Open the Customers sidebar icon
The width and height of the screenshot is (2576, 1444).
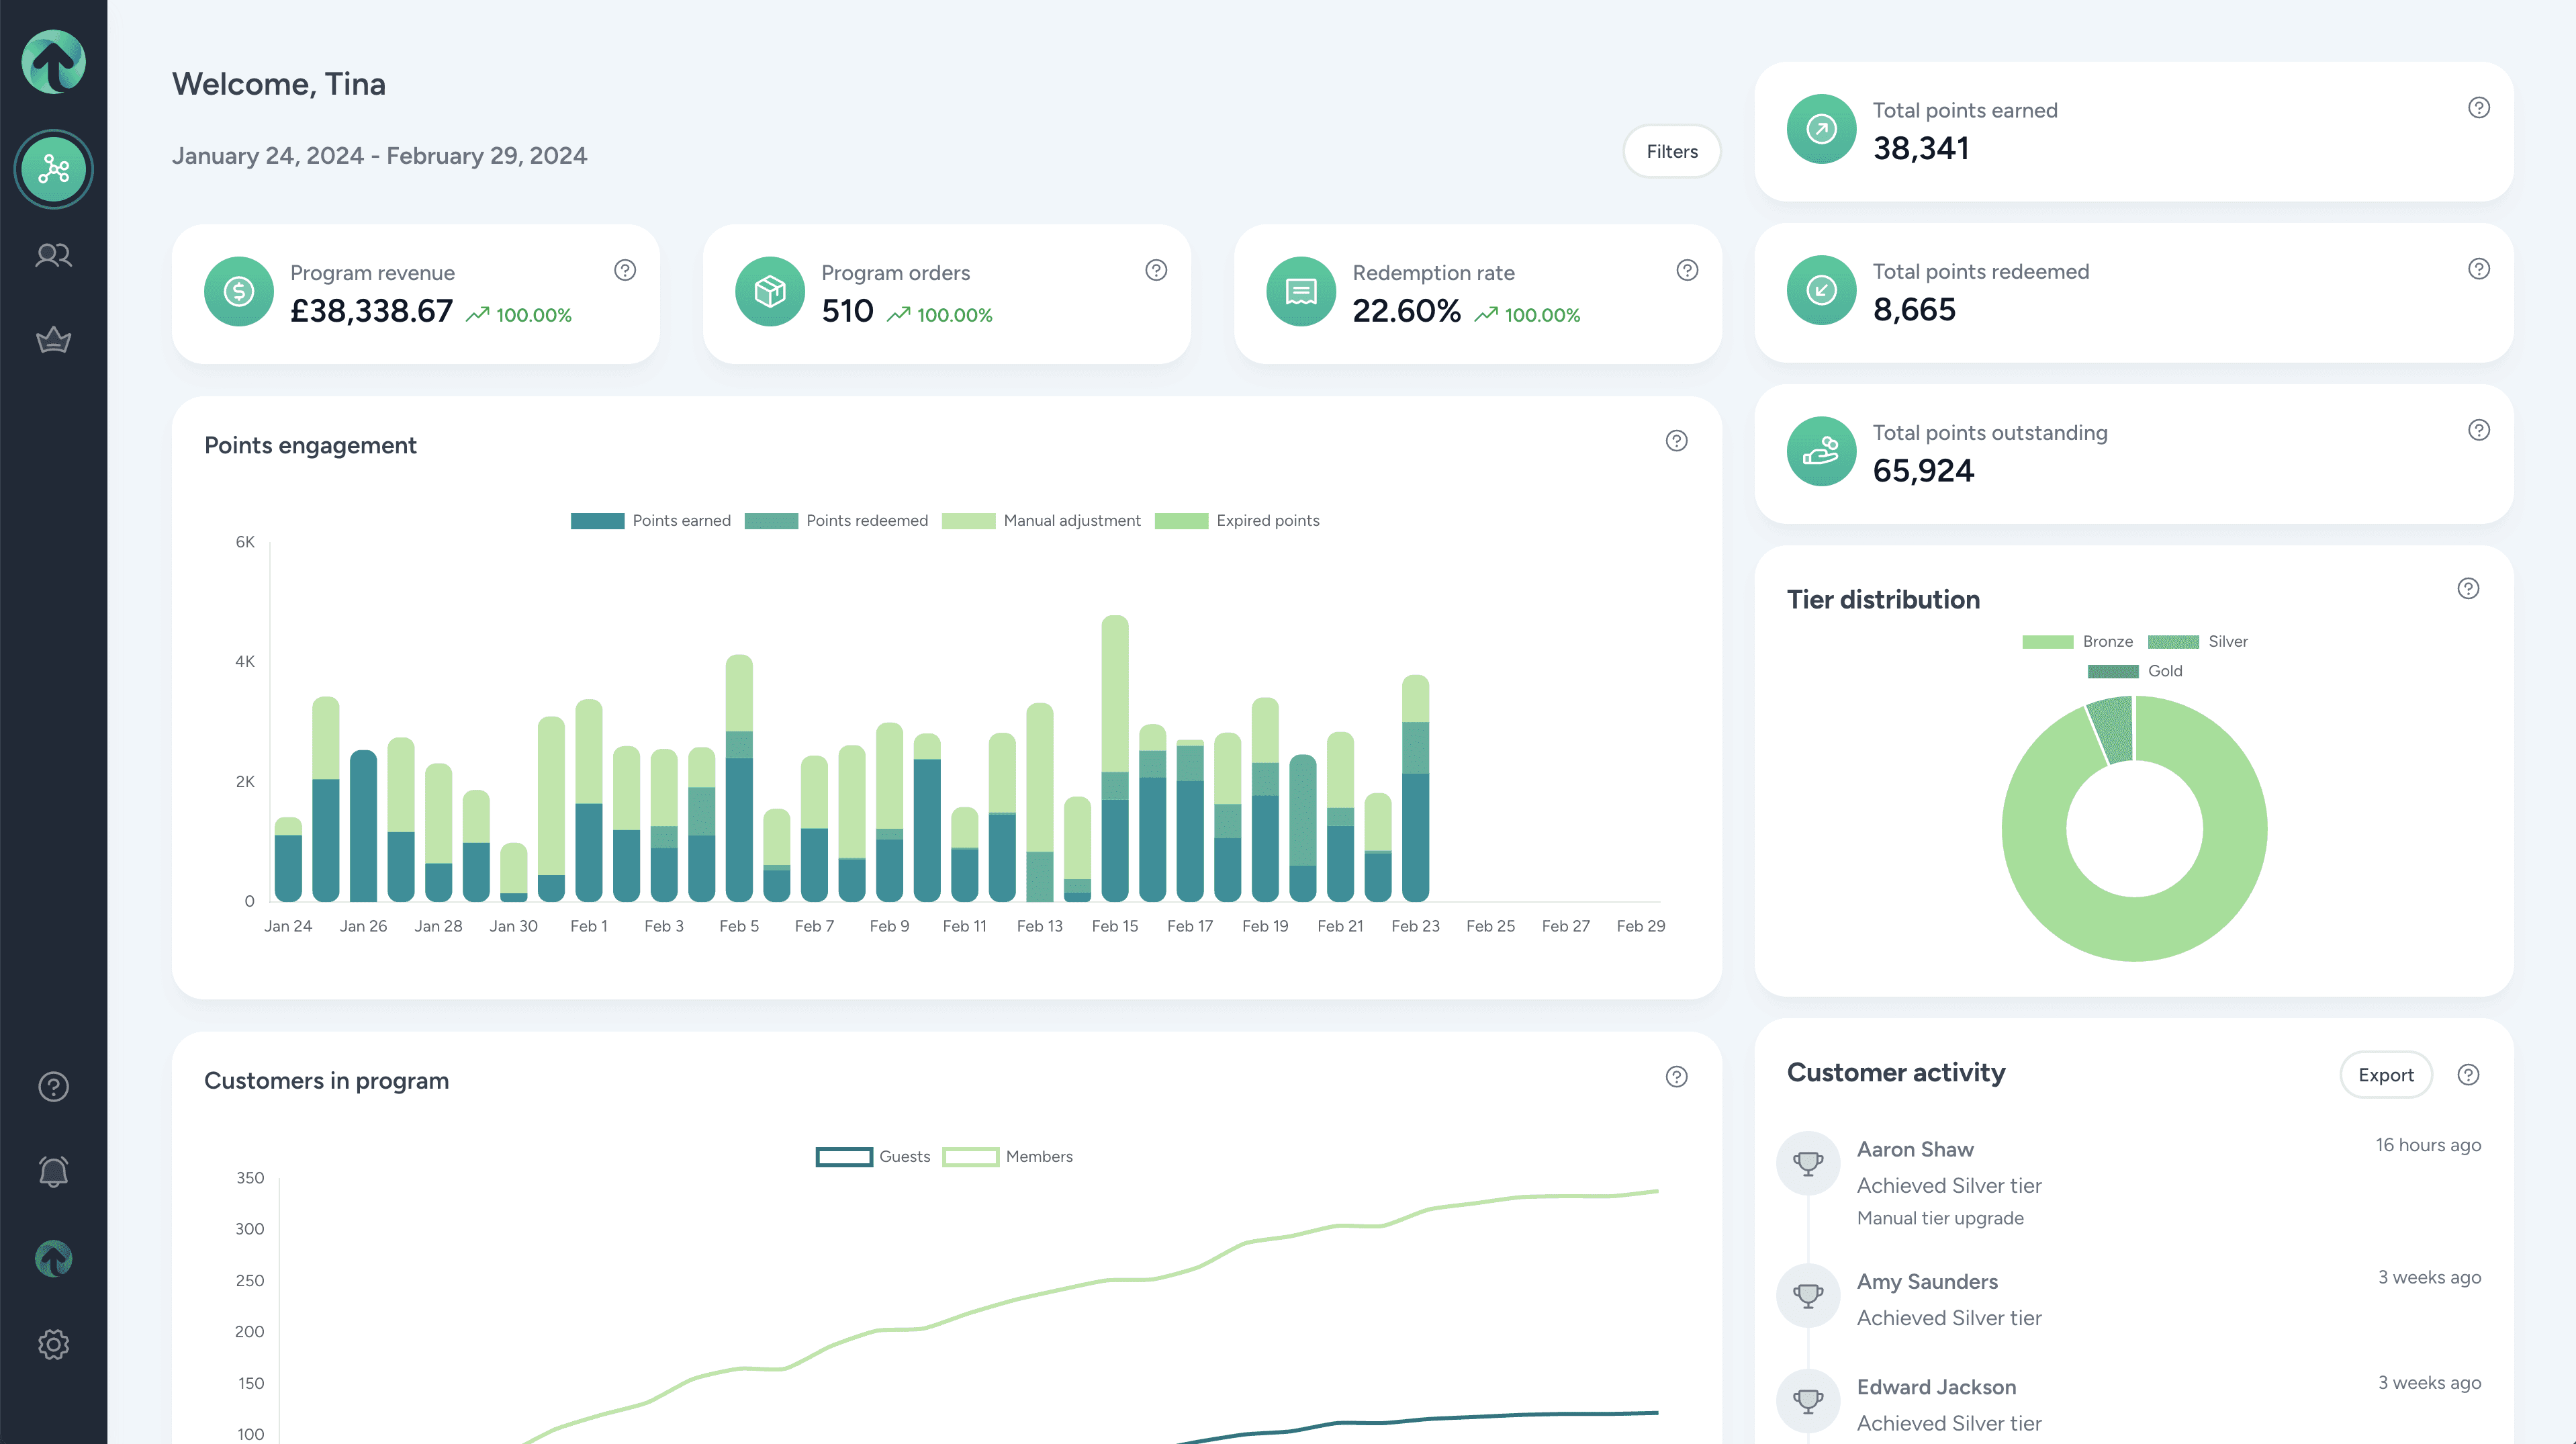point(53,255)
